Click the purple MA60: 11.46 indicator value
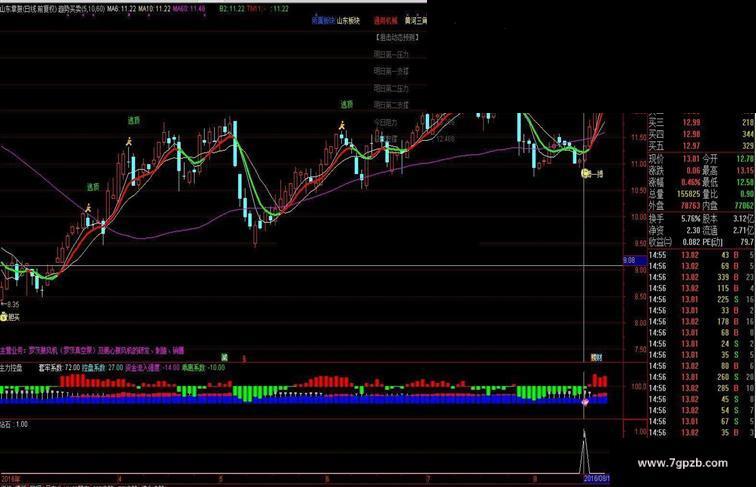 (x=189, y=9)
